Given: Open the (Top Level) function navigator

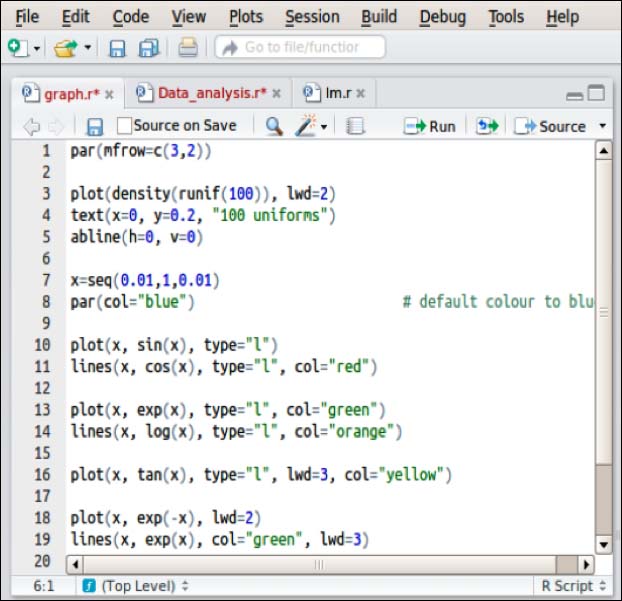Looking at the screenshot, I should 145,586.
